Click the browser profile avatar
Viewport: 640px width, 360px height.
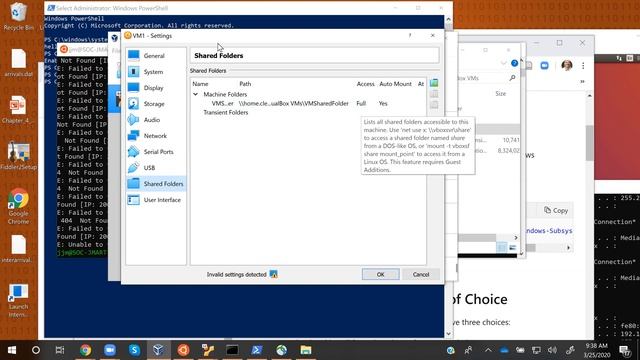[567, 65]
